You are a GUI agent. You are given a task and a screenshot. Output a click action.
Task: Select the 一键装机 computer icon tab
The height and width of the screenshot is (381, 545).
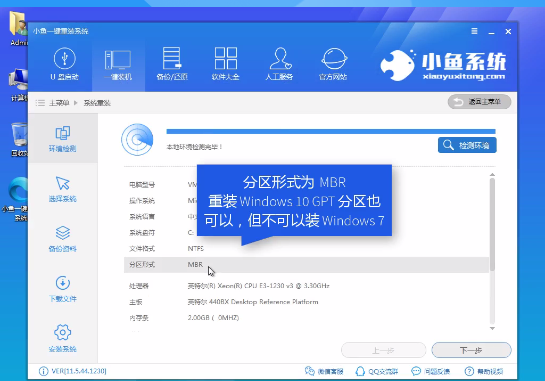(x=118, y=65)
